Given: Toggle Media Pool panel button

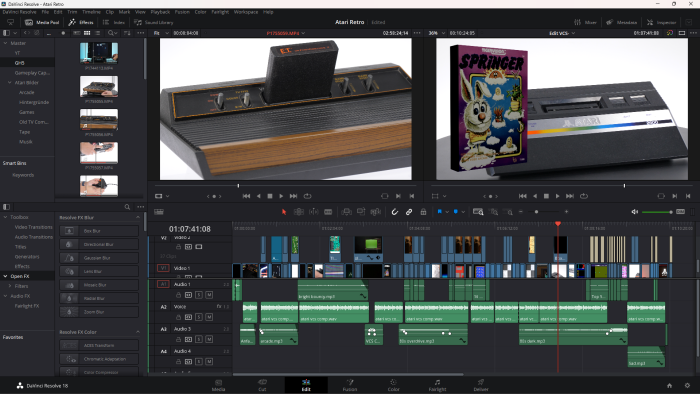Looking at the screenshot, I should click(42, 22).
